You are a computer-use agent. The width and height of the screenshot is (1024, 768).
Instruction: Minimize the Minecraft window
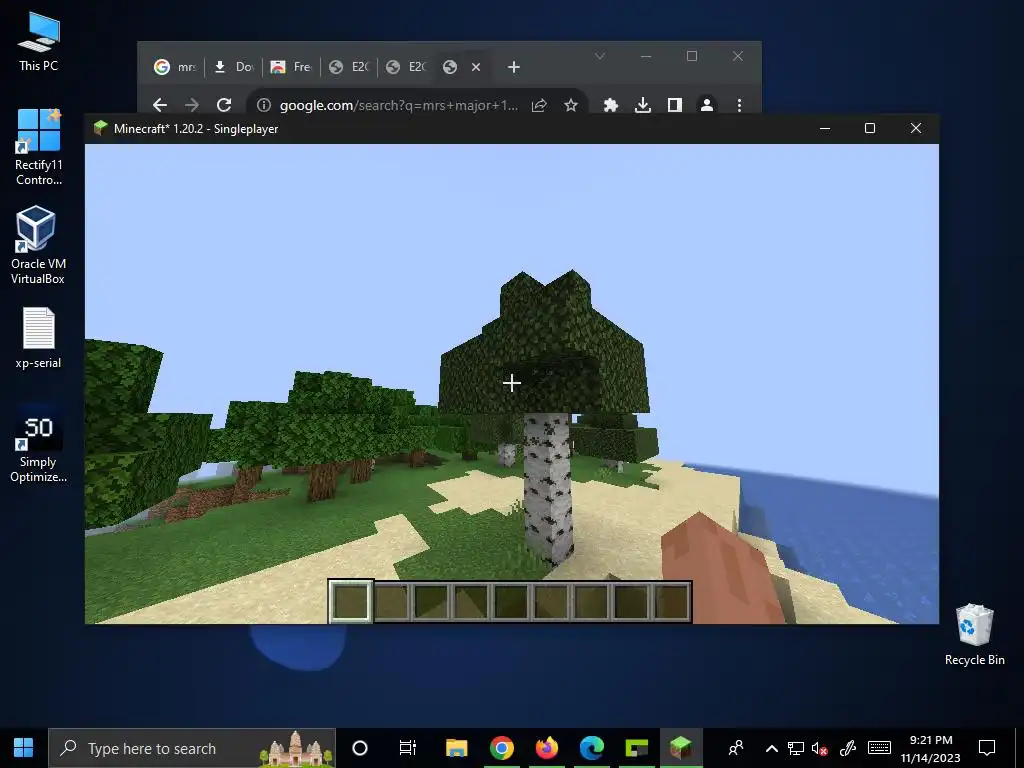[825, 128]
